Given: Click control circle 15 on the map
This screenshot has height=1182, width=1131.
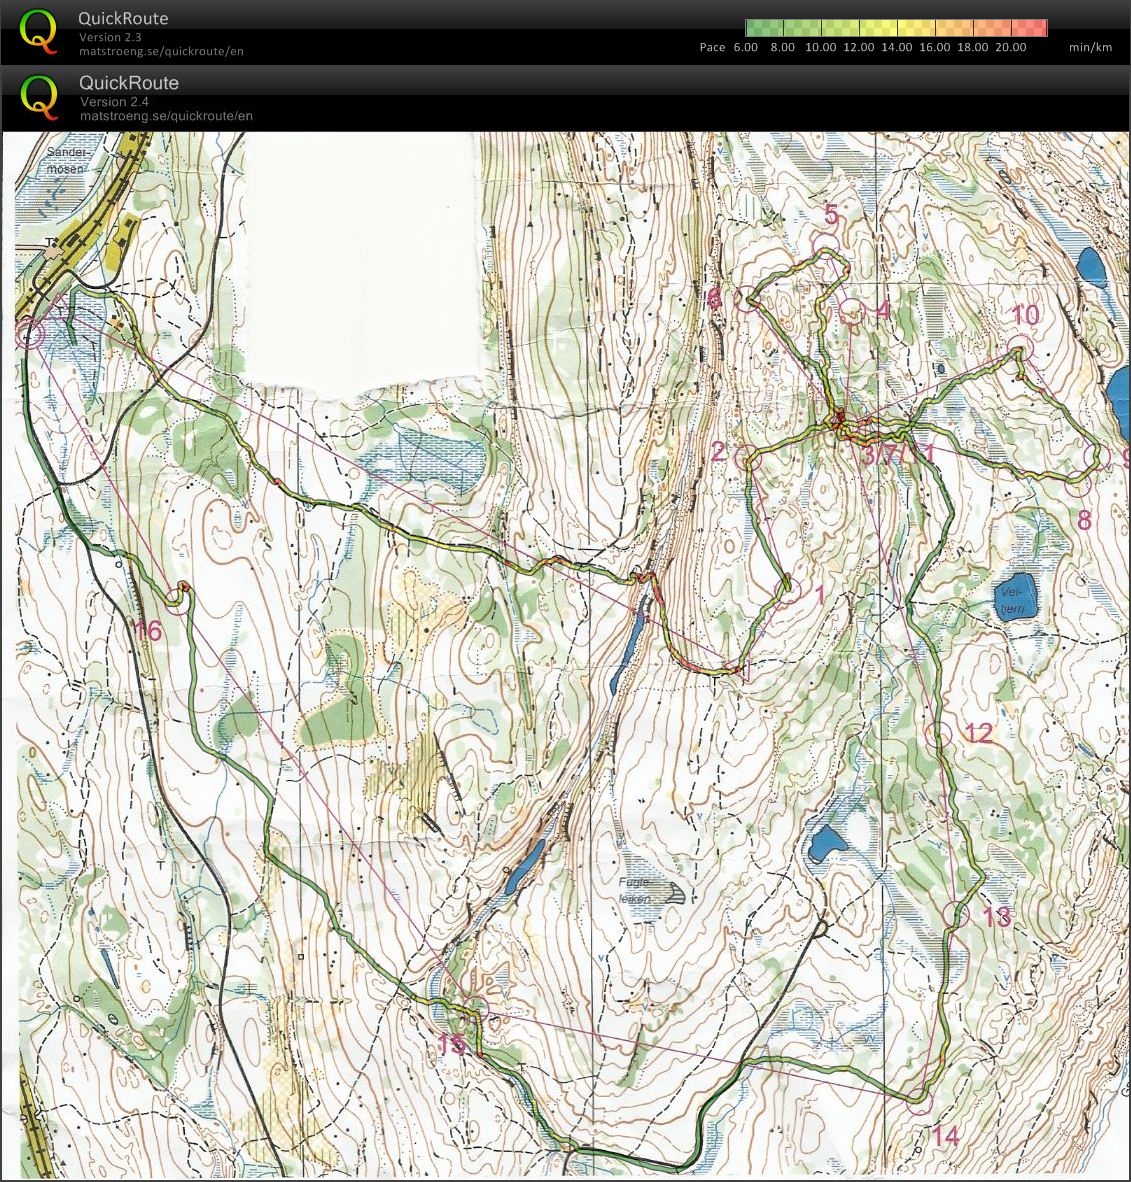Looking at the screenshot, I should tap(475, 1008).
